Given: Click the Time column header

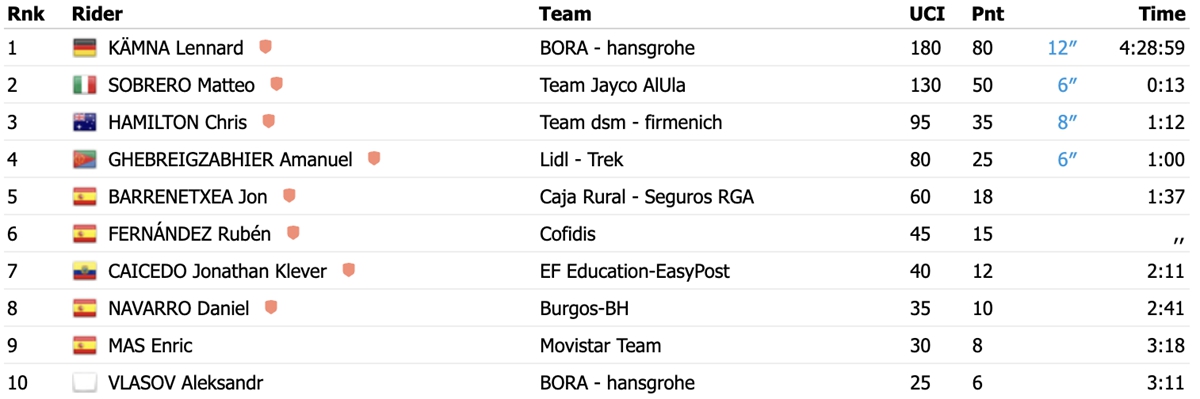Looking at the screenshot, I should [1163, 14].
